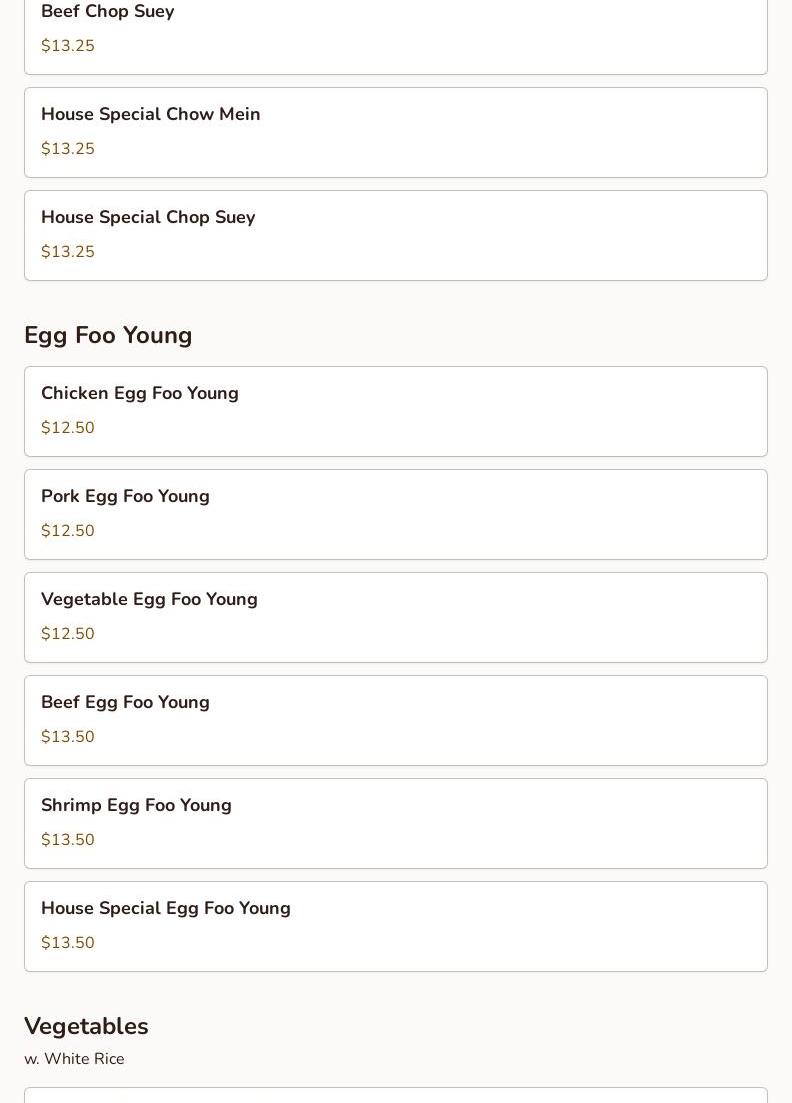792x1103 pixels.
Task: Click the Pork Egg Foo Young price
Action: (68, 531)
